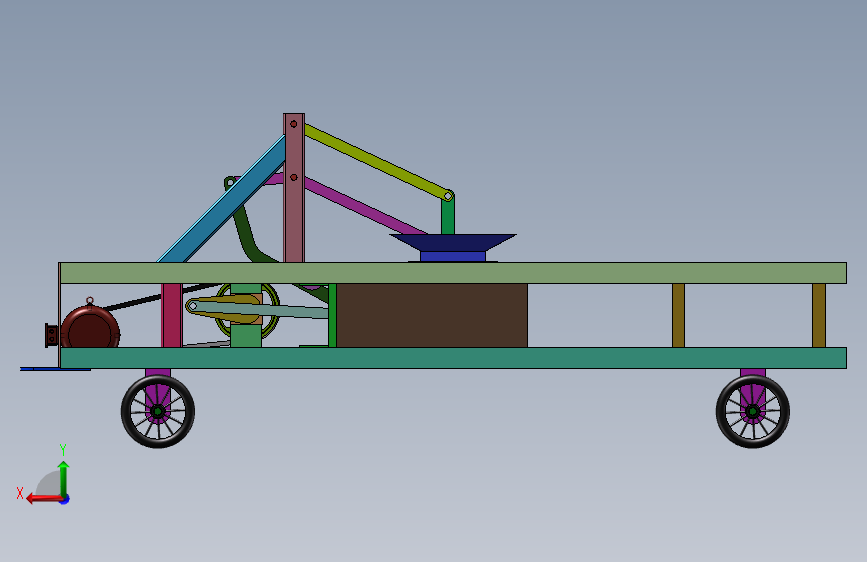Click the lower bolt on the mauve post
Viewport: 867px width, 562px height.
pos(294,178)
